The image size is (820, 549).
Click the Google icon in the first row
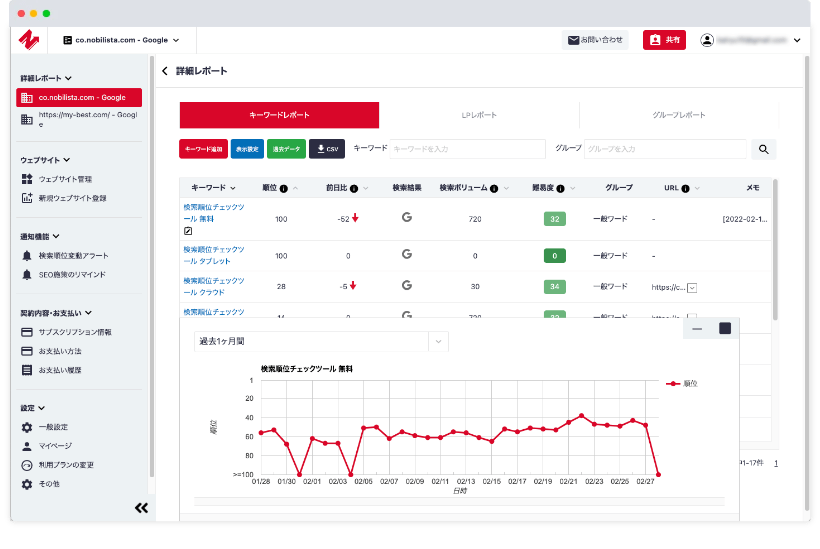tap(407, 217)
